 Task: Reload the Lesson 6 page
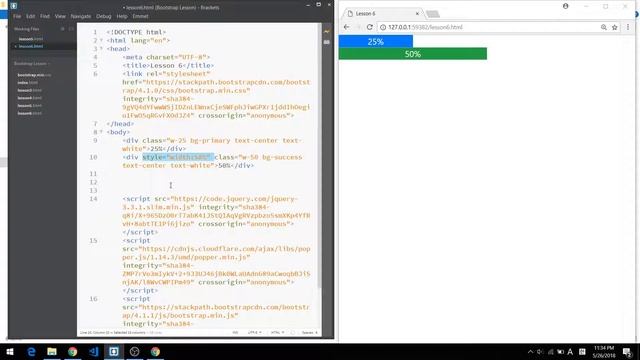pyautogui.click(x=370, y=27)
